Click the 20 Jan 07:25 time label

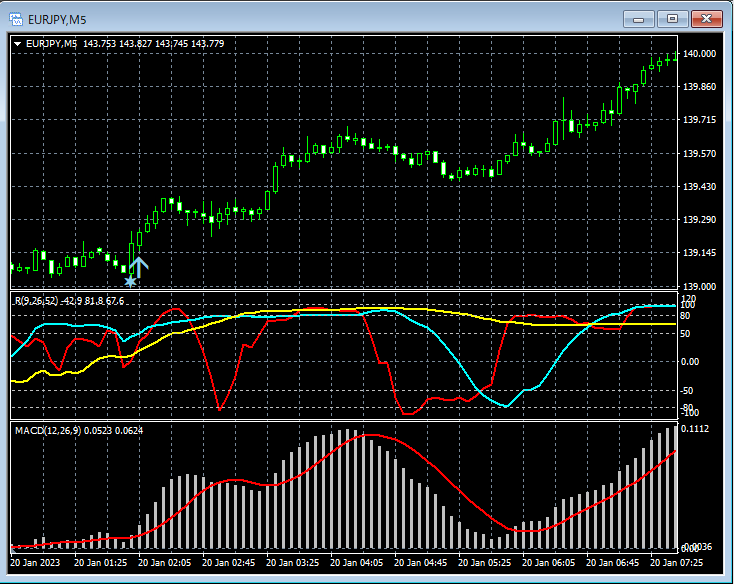click(x=676, y=563)
